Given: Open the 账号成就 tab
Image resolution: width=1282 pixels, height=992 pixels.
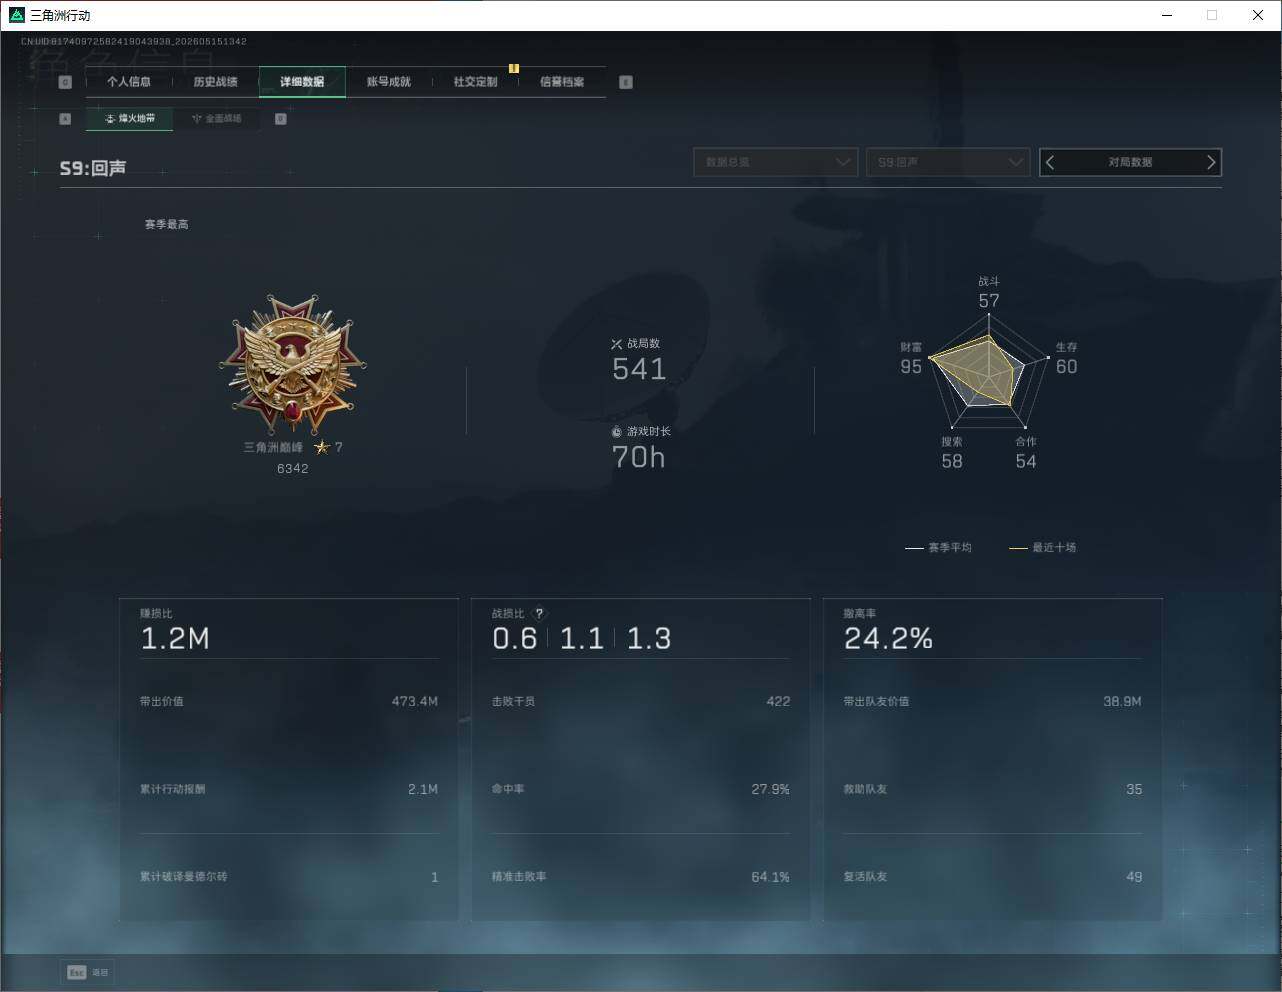Looking at the screenshot, I should (389, 82).
